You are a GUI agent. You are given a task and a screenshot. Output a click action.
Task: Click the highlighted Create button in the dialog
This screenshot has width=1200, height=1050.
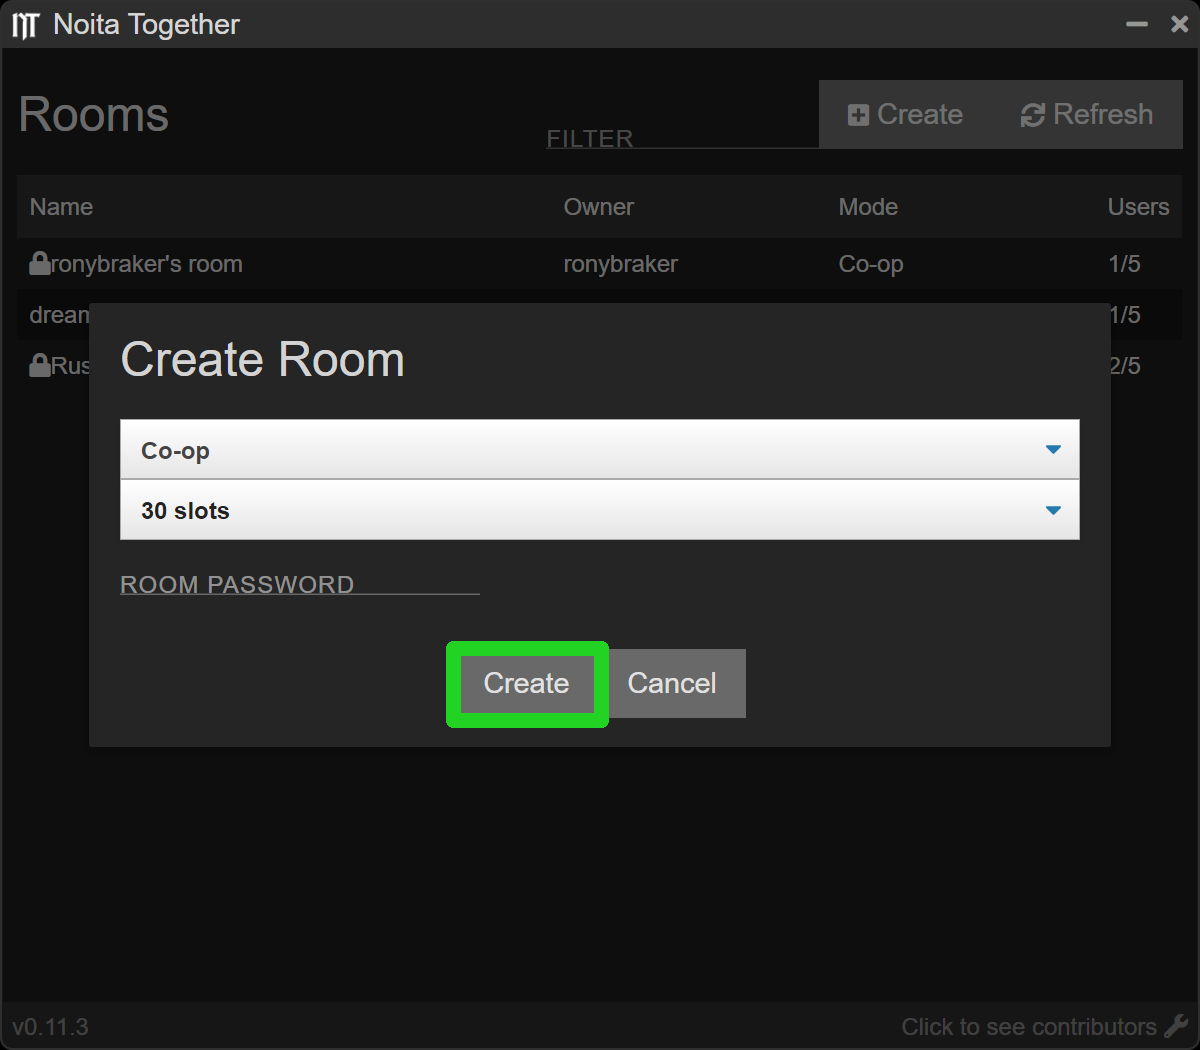tap(527, 684)
